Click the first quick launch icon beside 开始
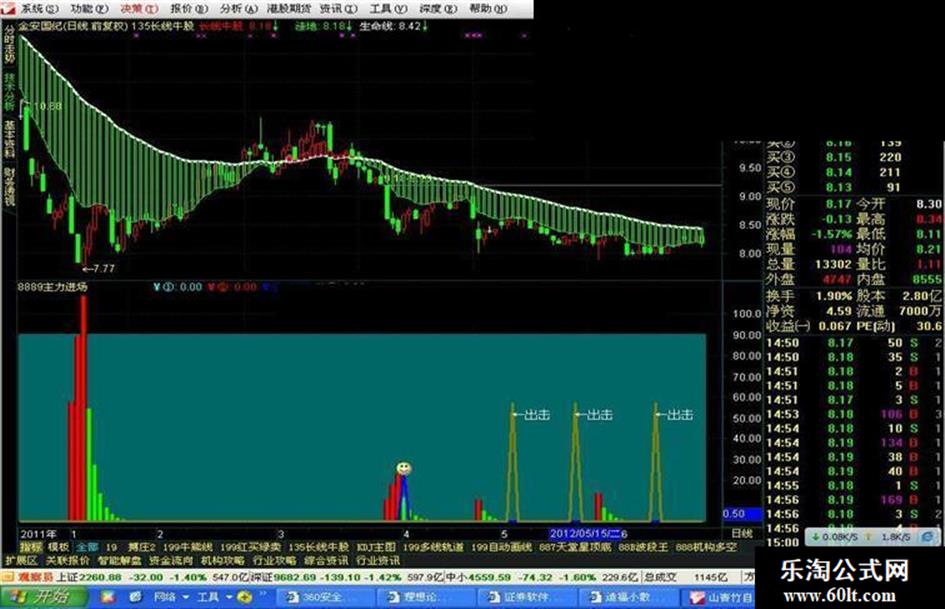Image resolution: width=945 pixels, height=609 pixels. [108, 597]
